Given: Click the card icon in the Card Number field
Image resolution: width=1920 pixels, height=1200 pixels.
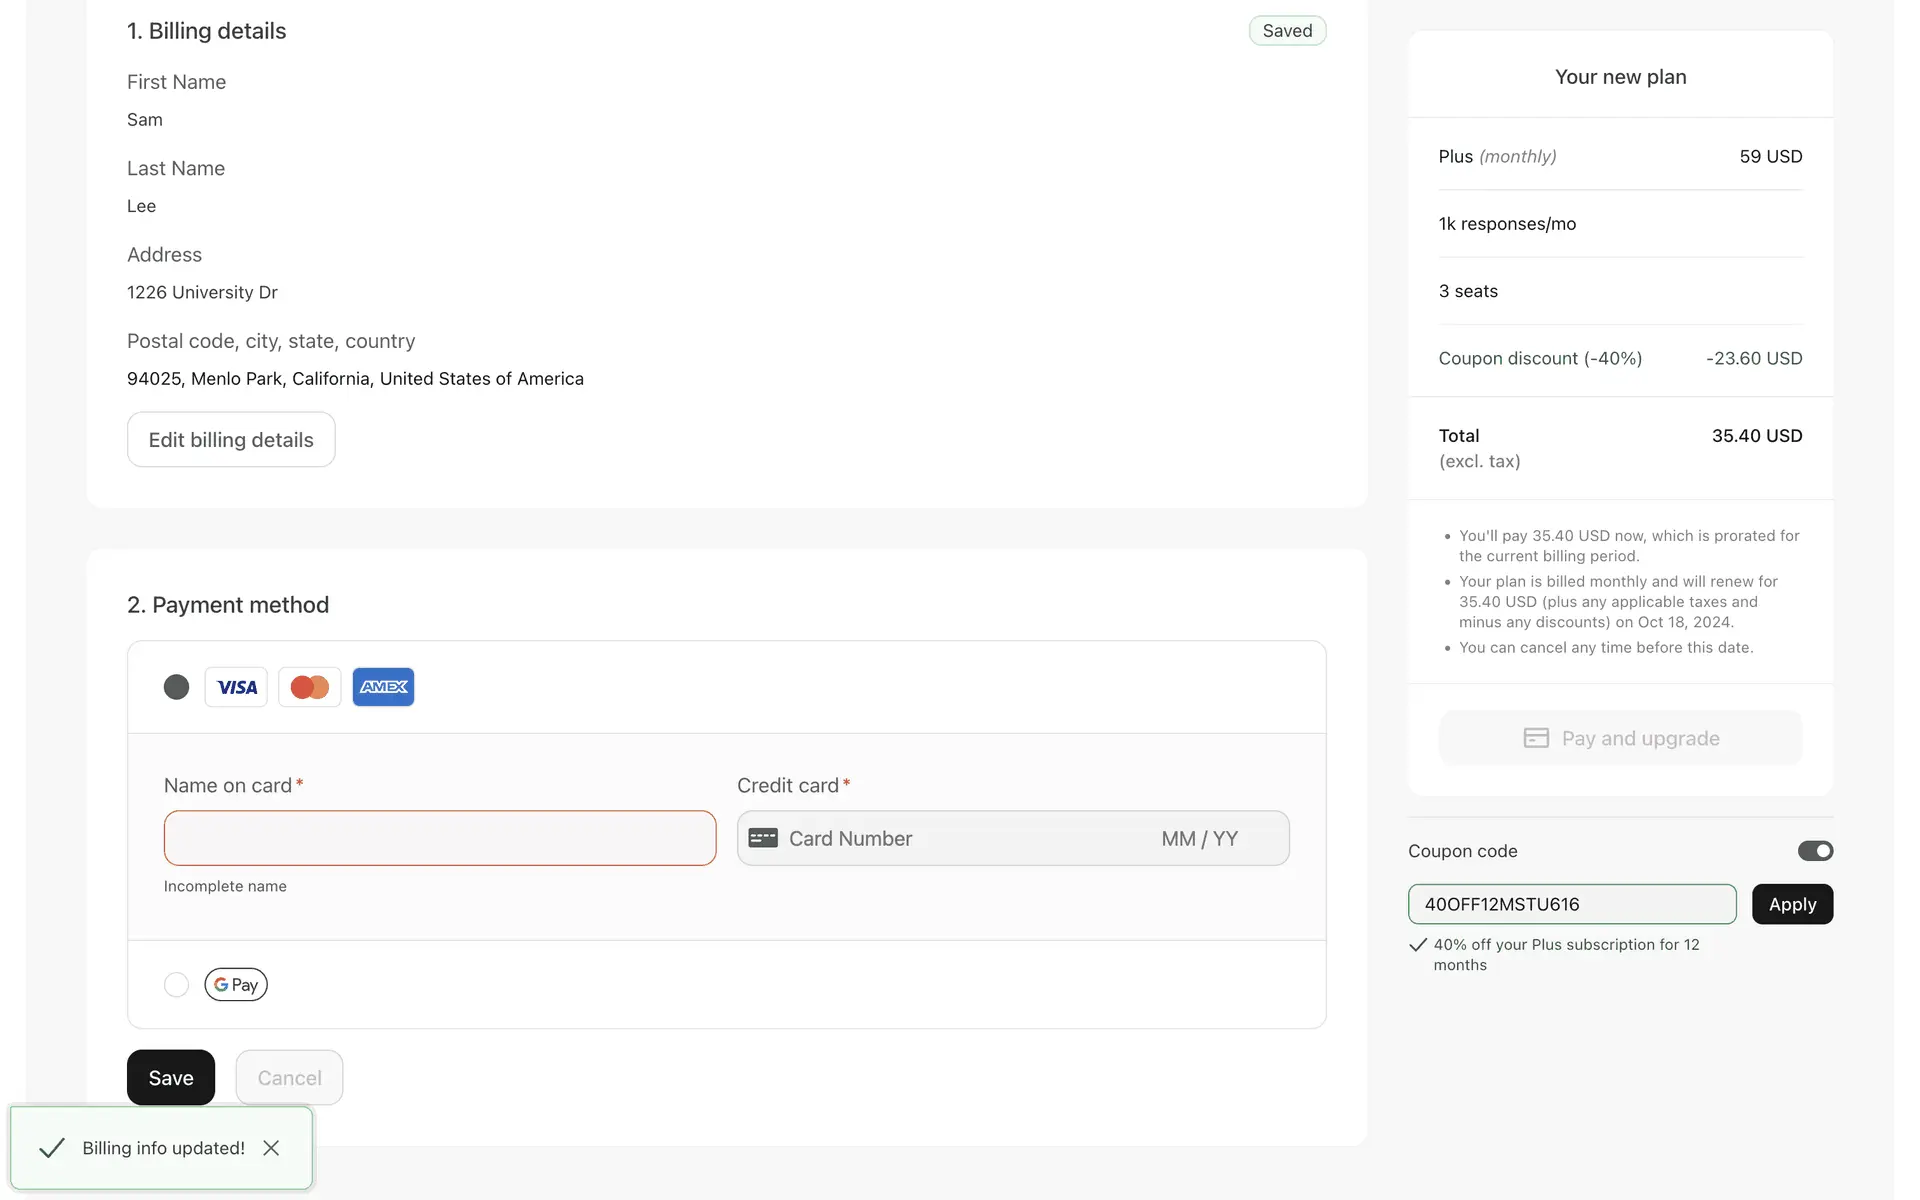Looking at the screenshot, I should [763, 838].
